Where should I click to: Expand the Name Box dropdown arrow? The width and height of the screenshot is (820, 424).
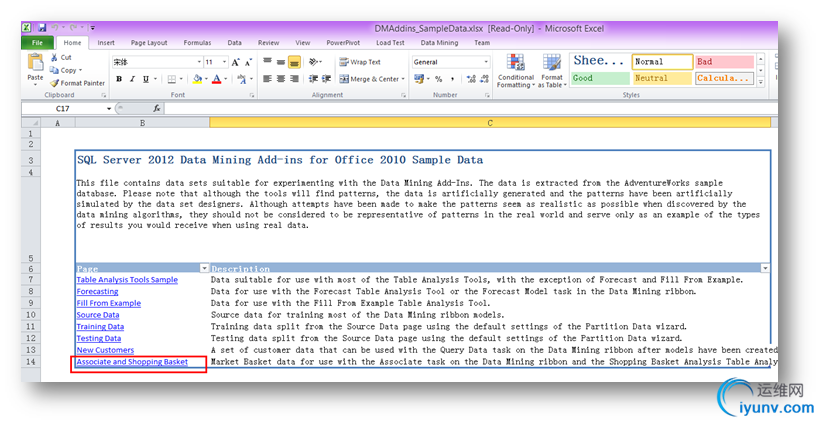[109, 109]
